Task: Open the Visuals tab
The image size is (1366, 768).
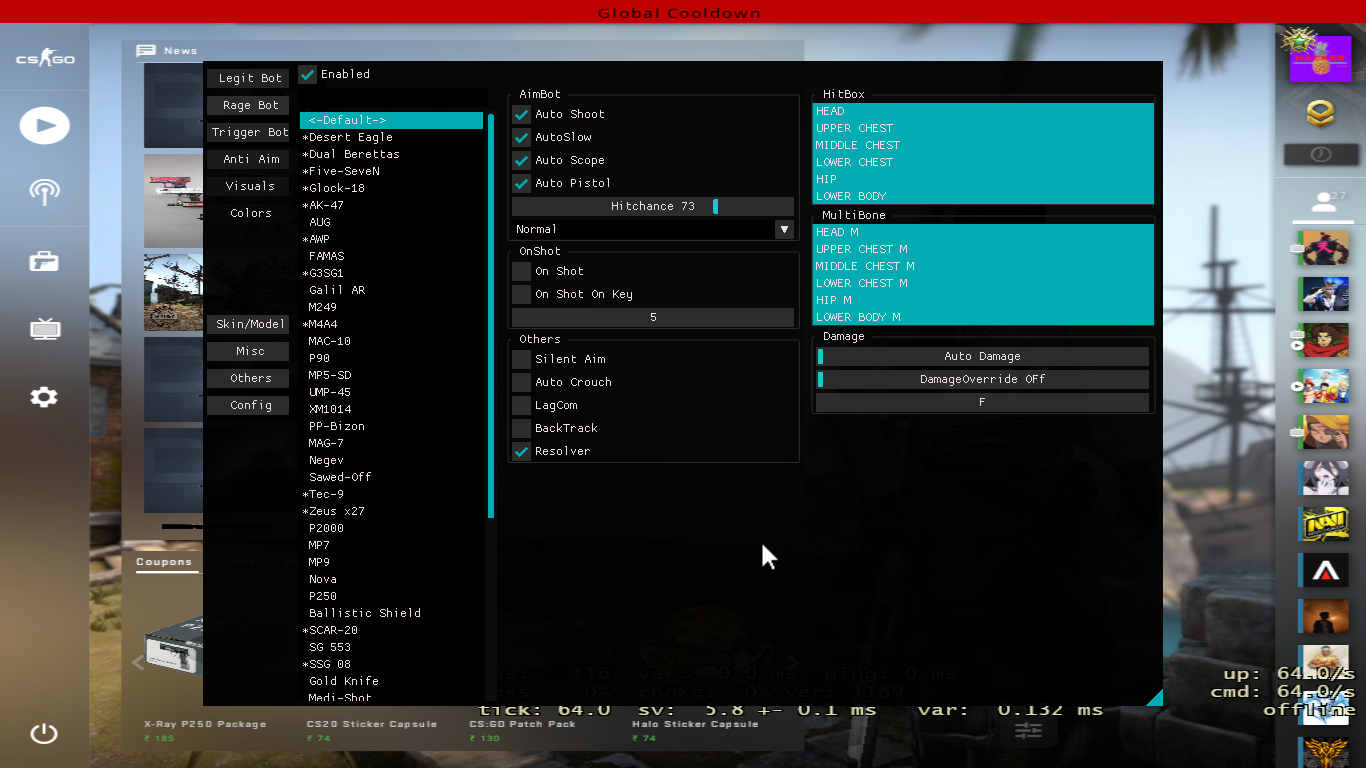Action: 249,186
